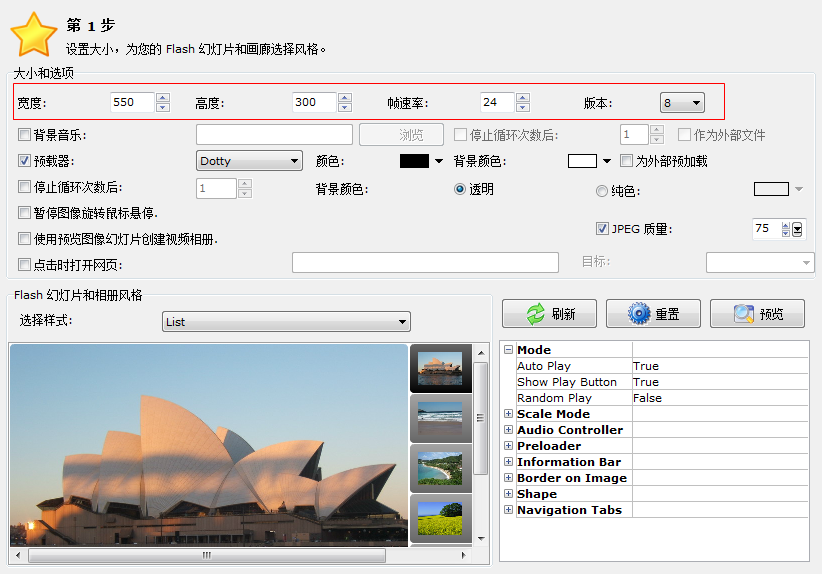Check 使用预览图像幻灯片创建视频相册 option
The height and width of the screenshot is (574, 822).
(24, 239)
